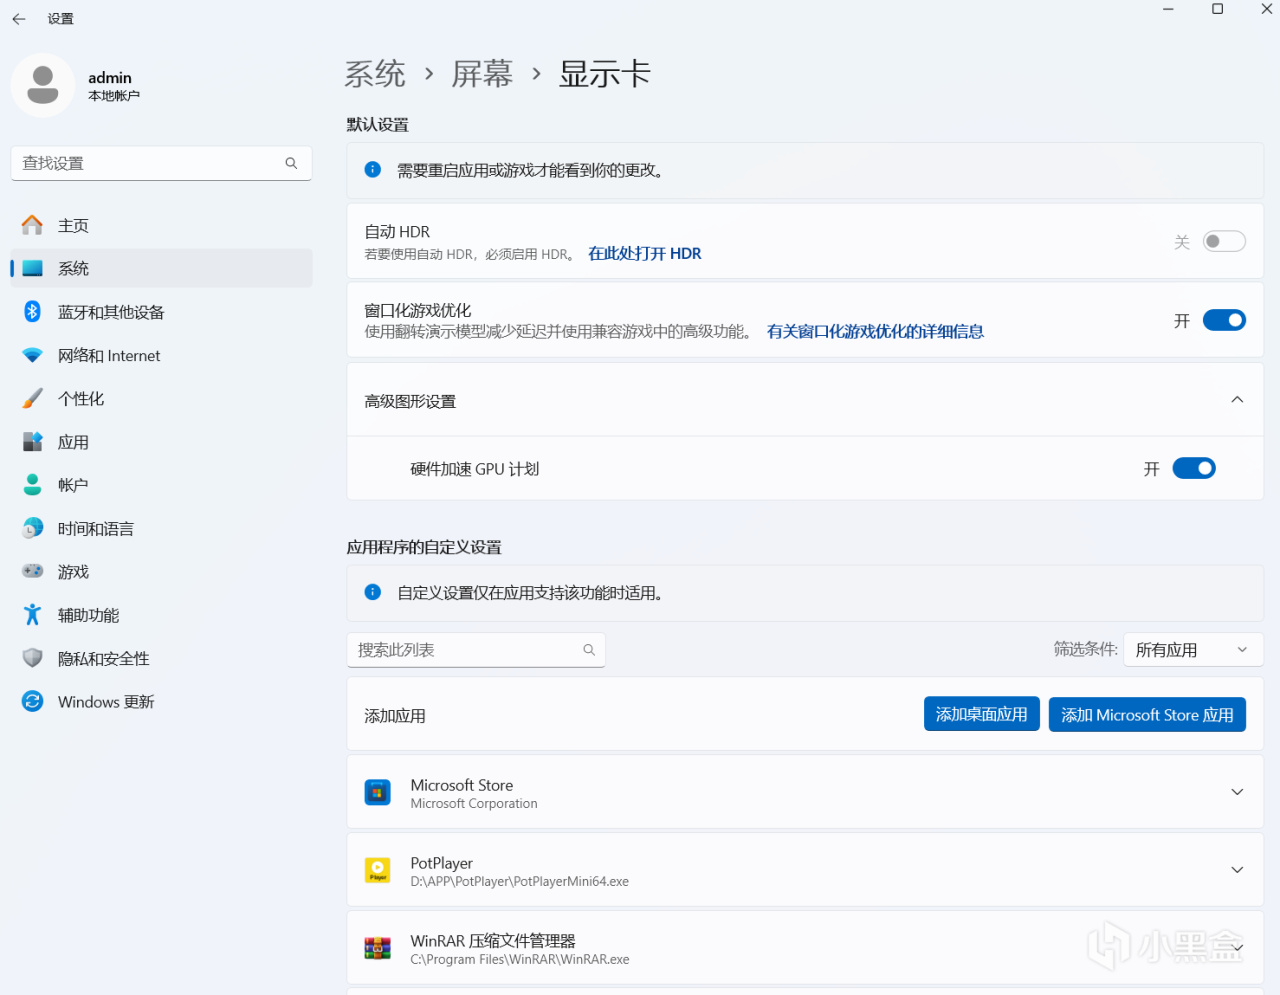
Task: Turn off 硬件加速 GPU 计划 toggle
Action: click(1193, 467)
